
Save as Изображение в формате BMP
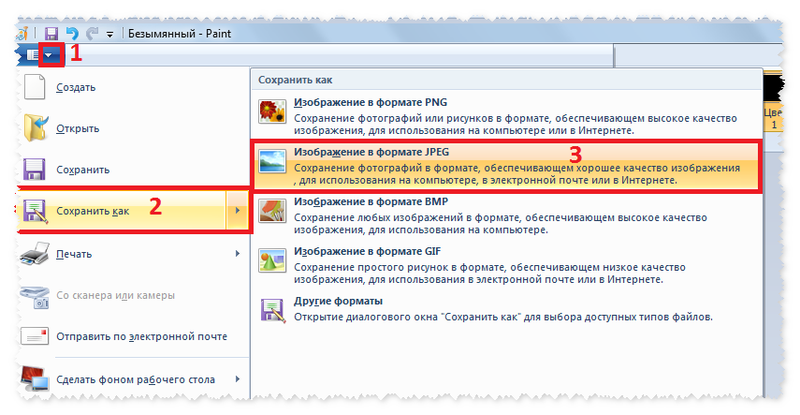click(507, 215)
